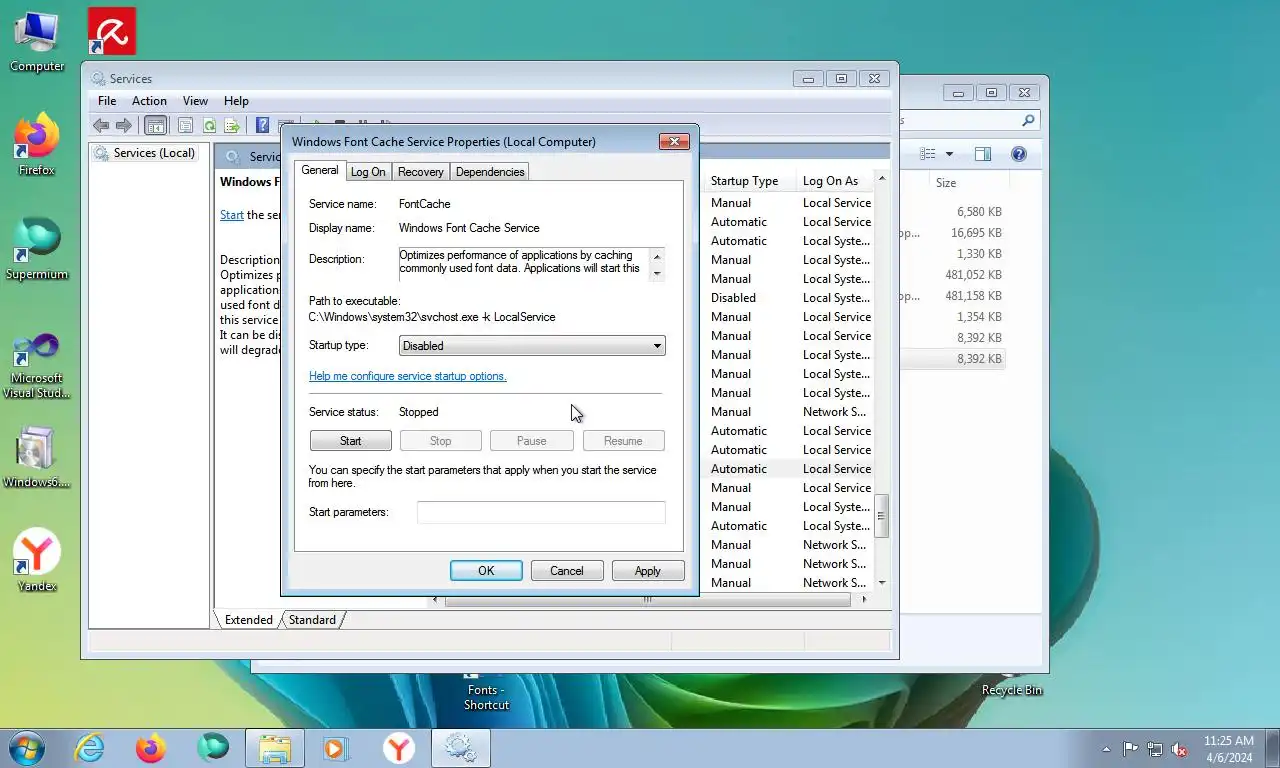Screen dimensions: 1280x768
Task: Click Apply in the properties dialog
Action: pos(648,571)
